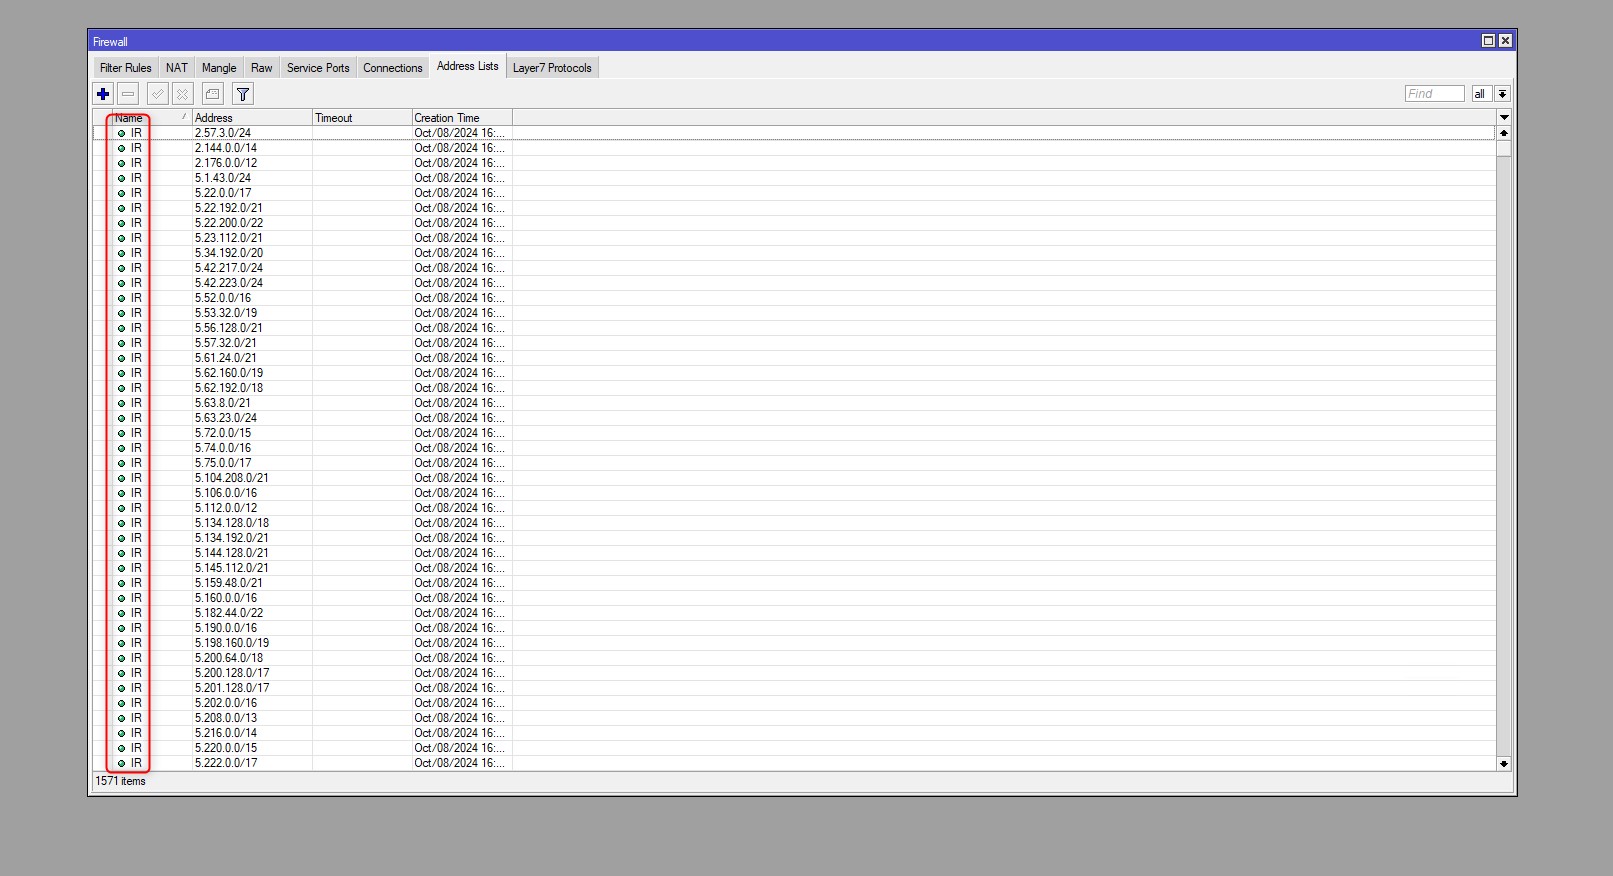
Task: Select the row with address 5.62.192.0/18
Action: tap(795, 388)
